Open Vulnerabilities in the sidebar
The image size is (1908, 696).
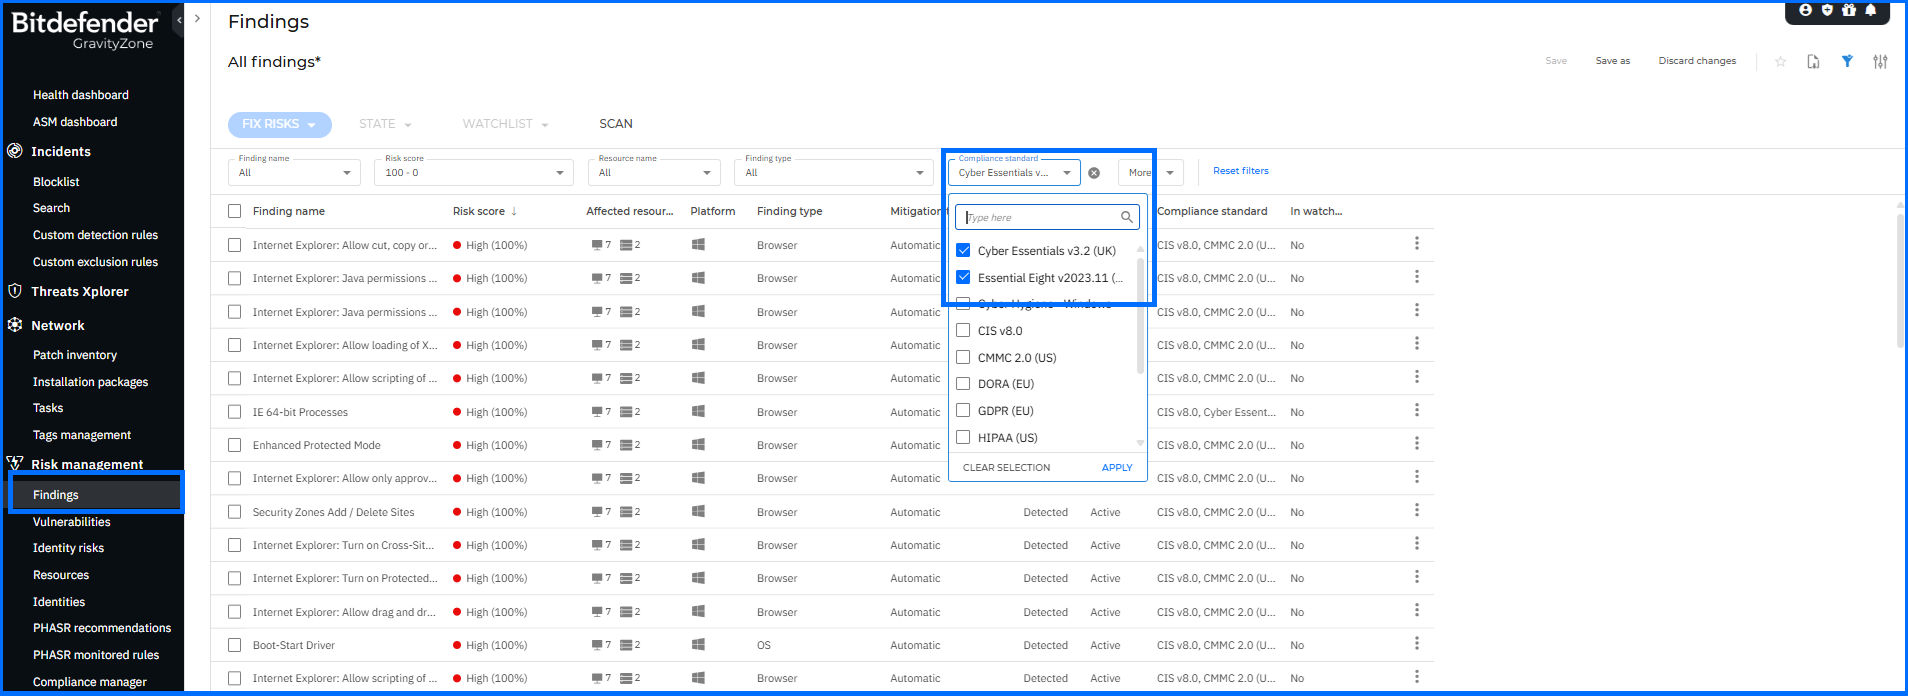72,522
